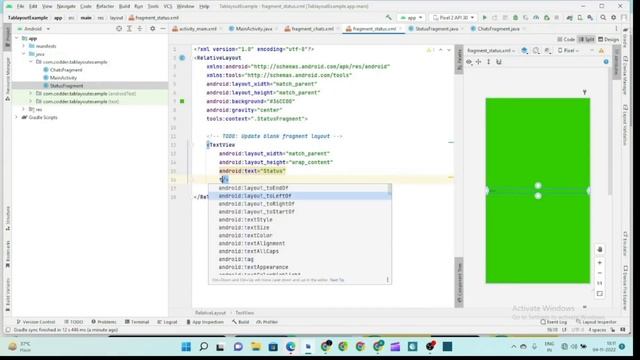The width and height of the screenshot is (640, 360).
Task: Select android:textColor completion suggestion
Action: pyautogui.click(x=300, y=236)
